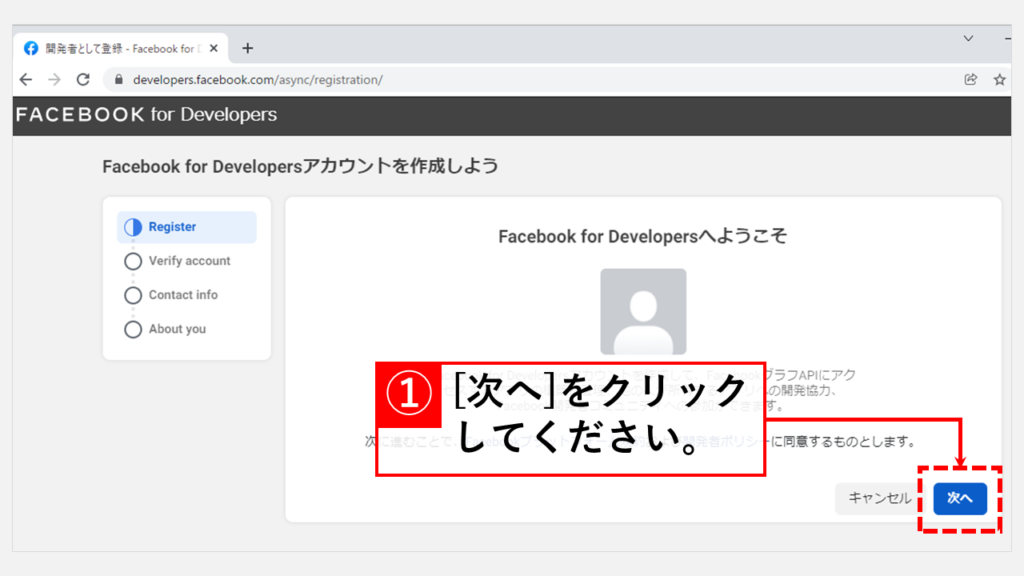The image size is (1024, 576).
Task: Open the tab search chevron dropdown
Action: coord(968,38)
